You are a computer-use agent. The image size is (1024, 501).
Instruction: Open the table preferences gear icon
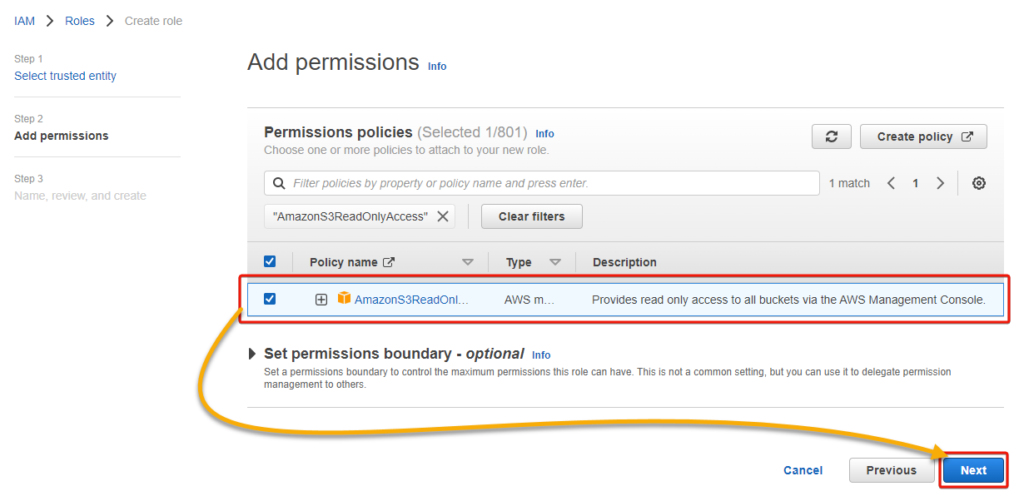pos(979,184)
